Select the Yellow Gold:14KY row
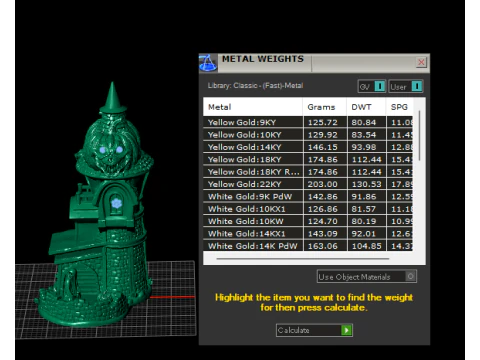The image size is (480, 360). pyautogui.click(x=308, y=147)
